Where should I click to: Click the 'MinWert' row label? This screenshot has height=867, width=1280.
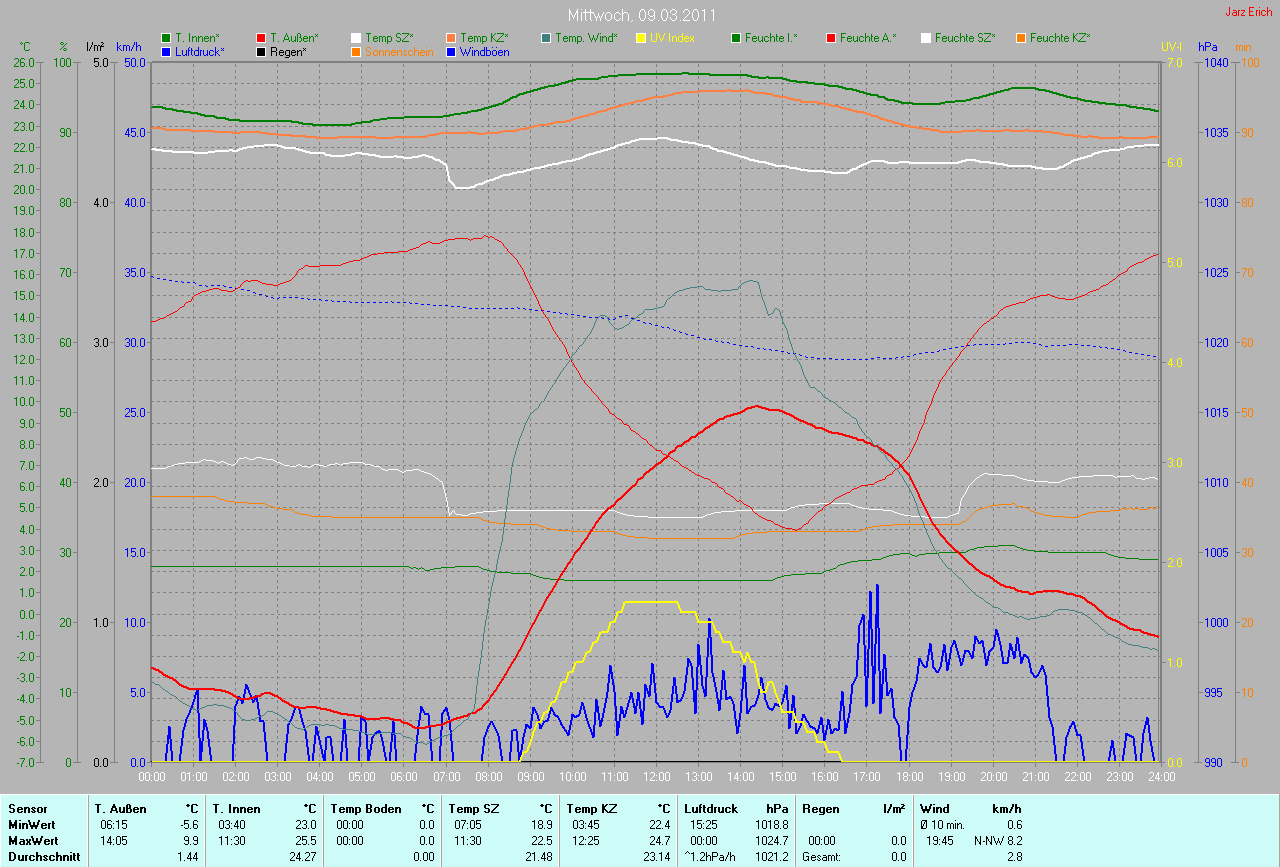(x=31, y=825)
